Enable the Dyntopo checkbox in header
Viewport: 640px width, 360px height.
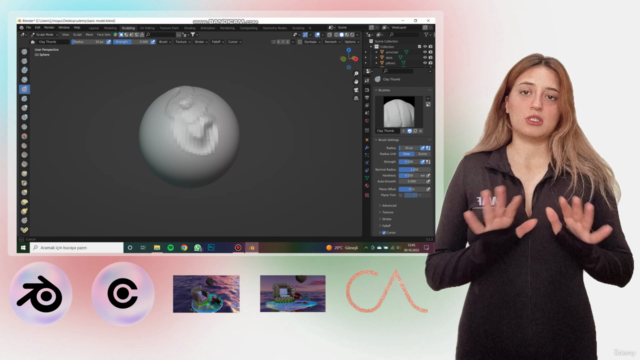pos(300,42)
